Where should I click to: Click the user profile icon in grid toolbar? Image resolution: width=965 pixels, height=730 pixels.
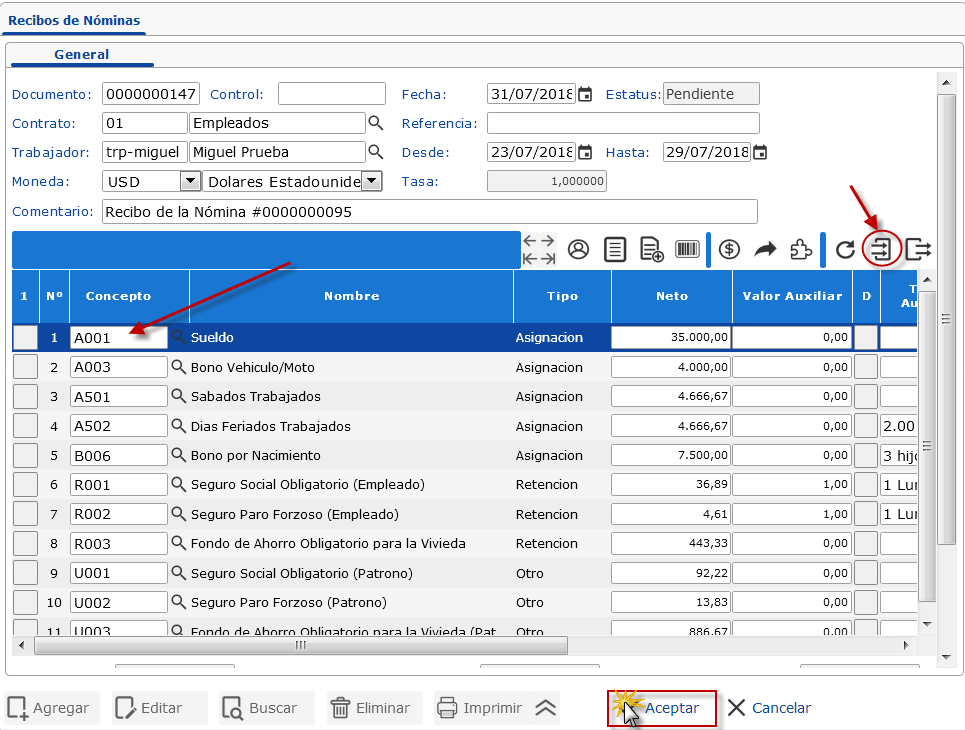click(578, 250)
